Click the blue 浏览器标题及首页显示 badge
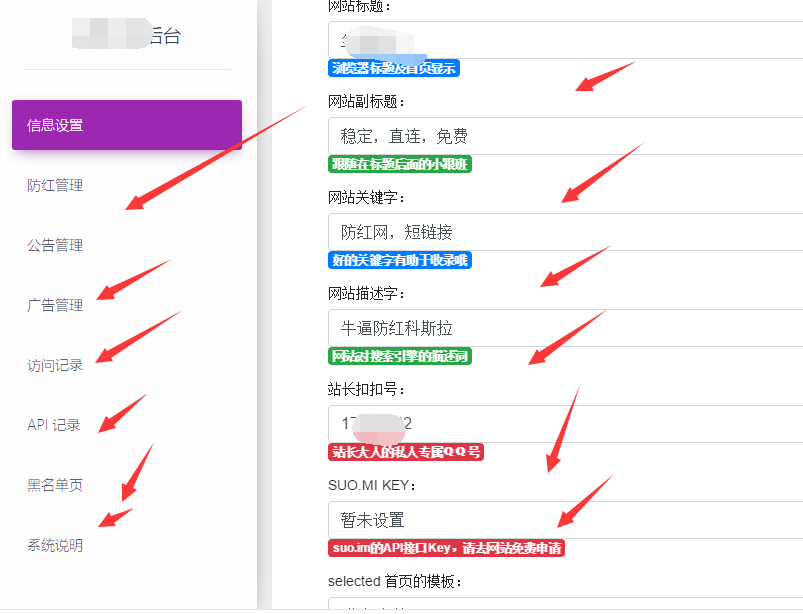 pos(394,68)
